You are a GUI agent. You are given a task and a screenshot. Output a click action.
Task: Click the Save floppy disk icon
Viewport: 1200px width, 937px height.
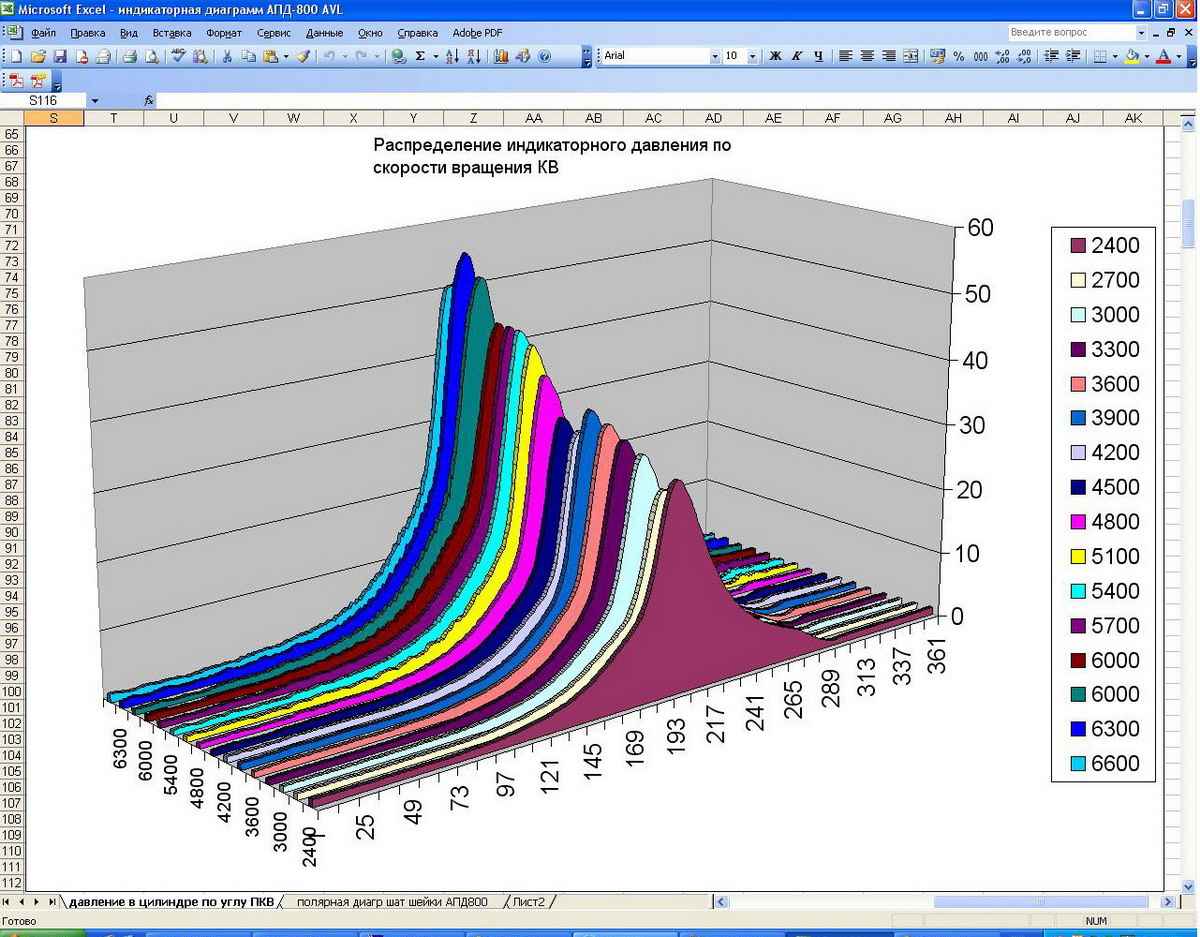click(60, 57)
